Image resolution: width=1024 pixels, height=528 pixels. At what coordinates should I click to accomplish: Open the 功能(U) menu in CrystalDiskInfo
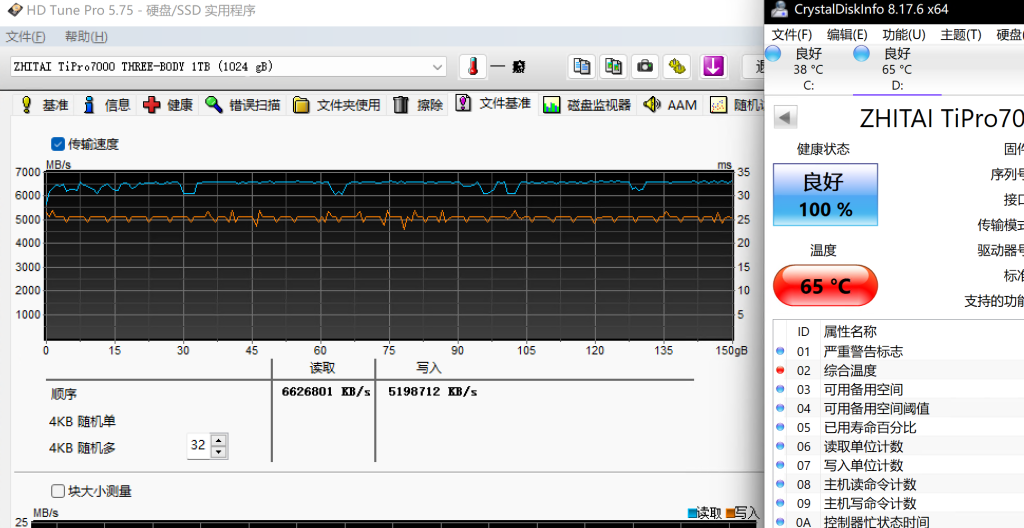(903, 35)
